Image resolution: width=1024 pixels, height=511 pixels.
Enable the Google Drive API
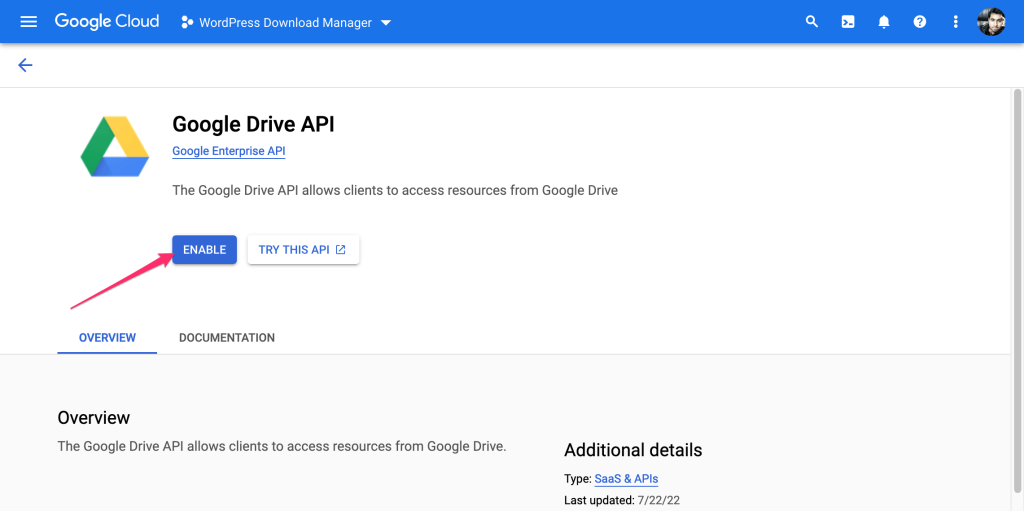(204, 250)
